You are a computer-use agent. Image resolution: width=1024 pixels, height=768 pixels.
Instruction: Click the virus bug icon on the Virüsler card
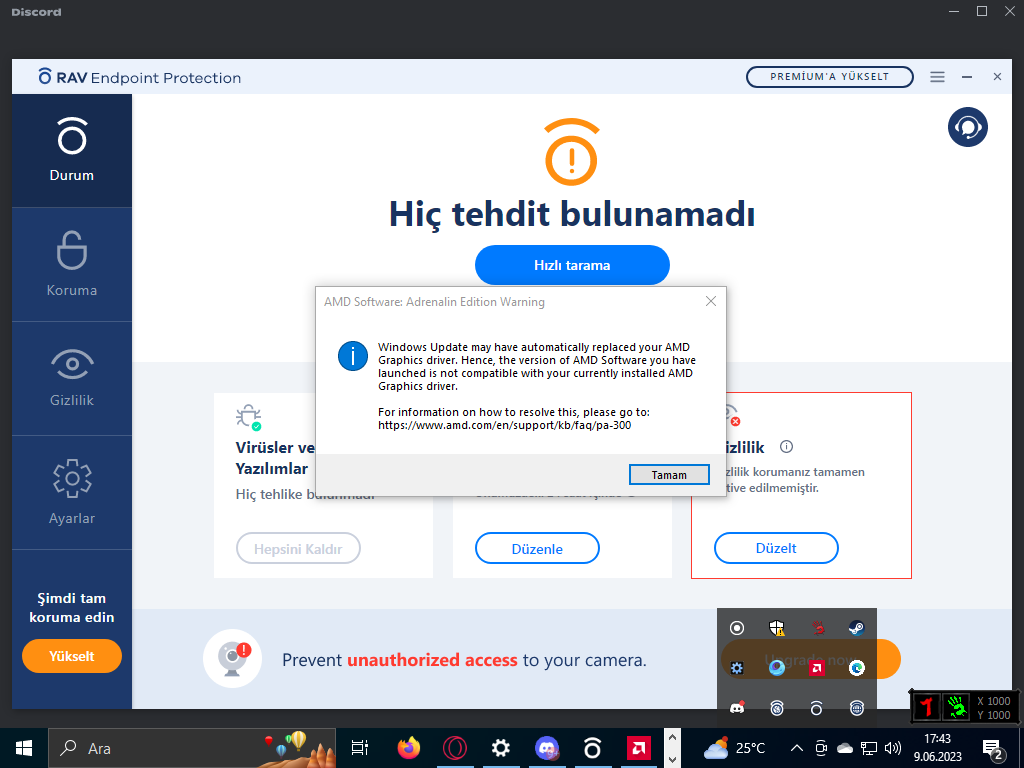[x=248, y=417]
